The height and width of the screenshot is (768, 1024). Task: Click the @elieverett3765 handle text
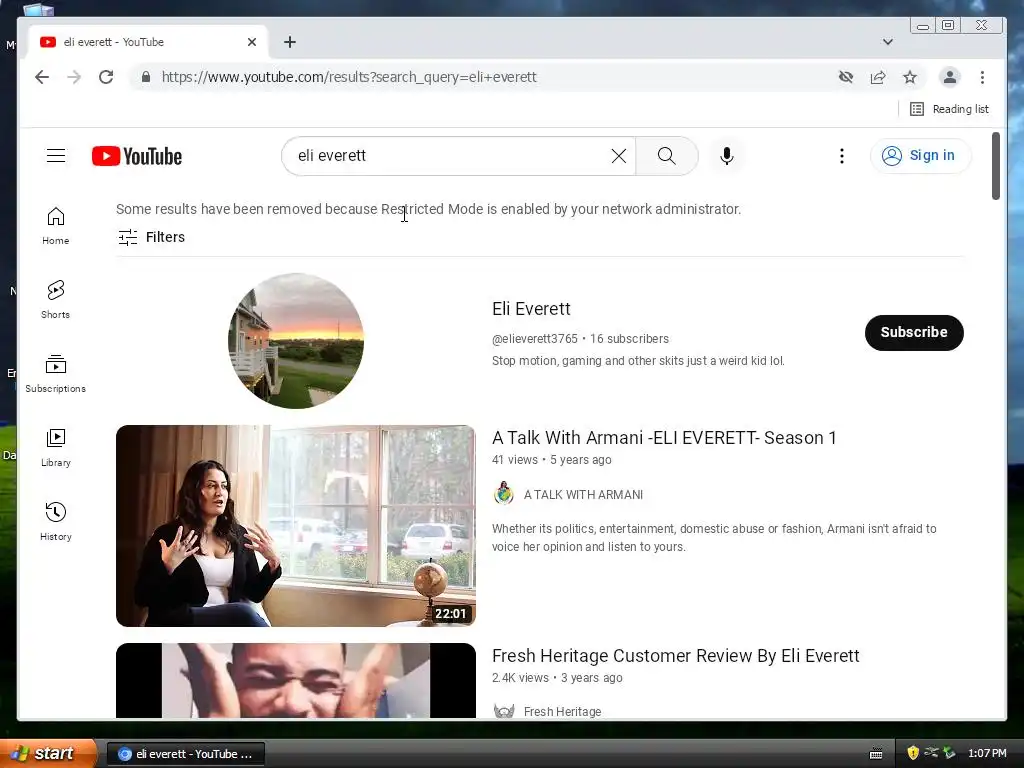tap(535, 339)
